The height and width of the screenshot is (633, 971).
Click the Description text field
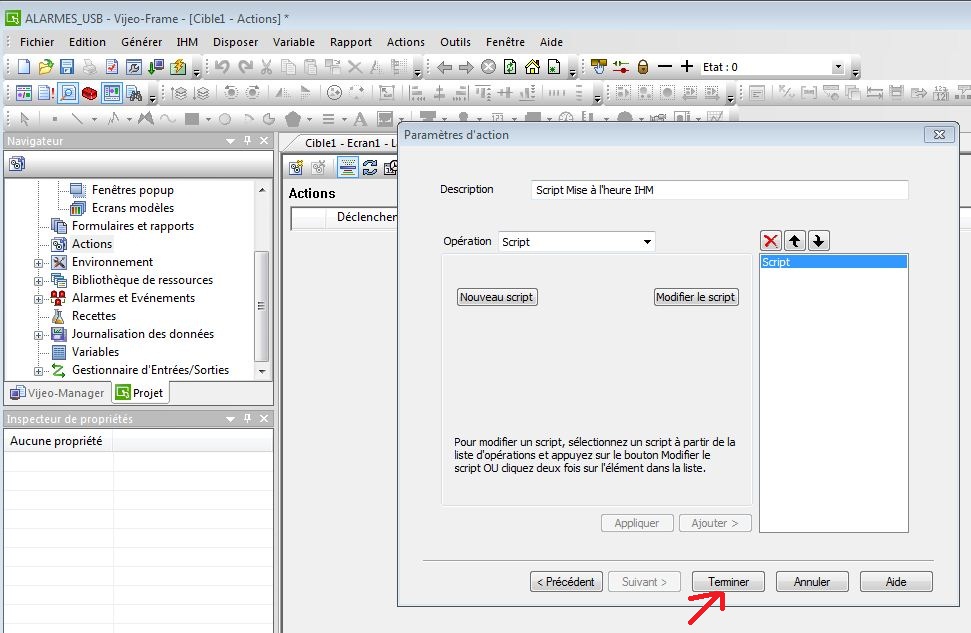(719, 190)
